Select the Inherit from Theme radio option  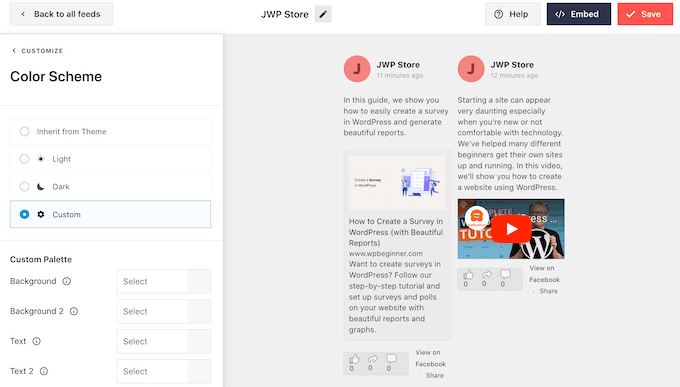point(110,131)
